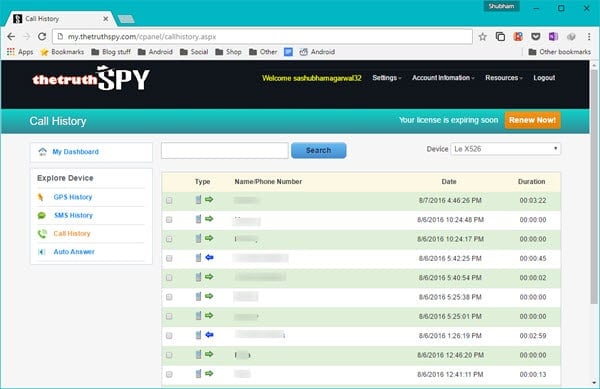Check the box for 8/6/2016 5:25:01 PM call
Viewport: 600px width, 389px height.
point(169,316)
